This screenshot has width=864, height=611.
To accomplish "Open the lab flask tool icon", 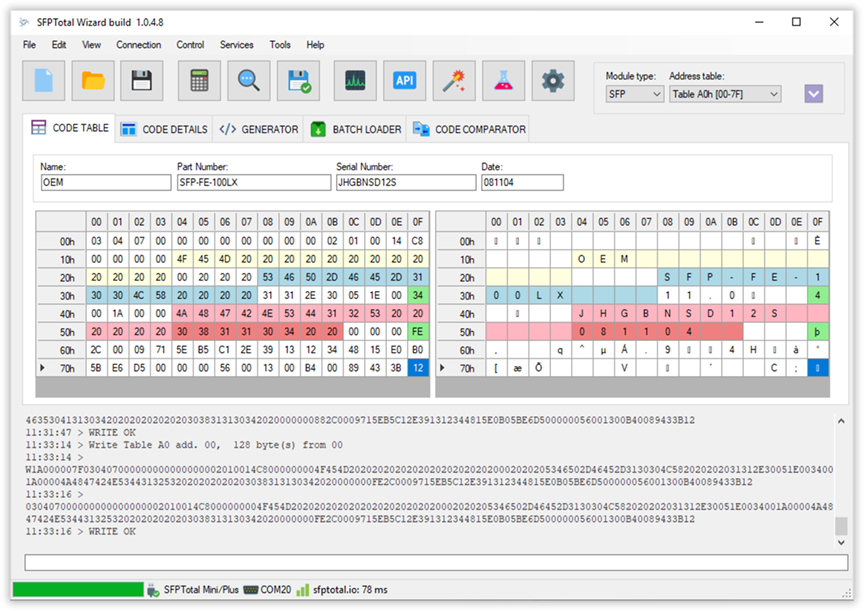I will click(503, 81).
